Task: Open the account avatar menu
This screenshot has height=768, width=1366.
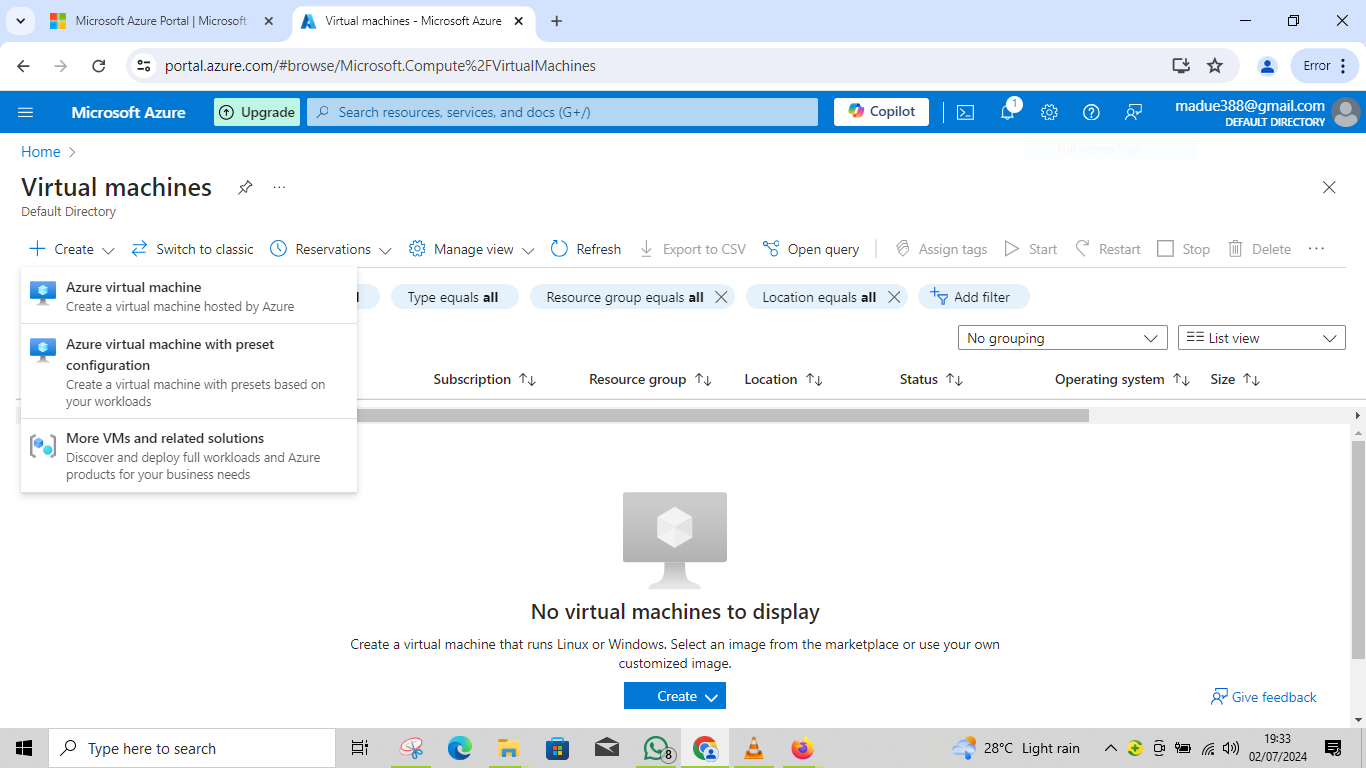Action: (x=1346, y=112)
